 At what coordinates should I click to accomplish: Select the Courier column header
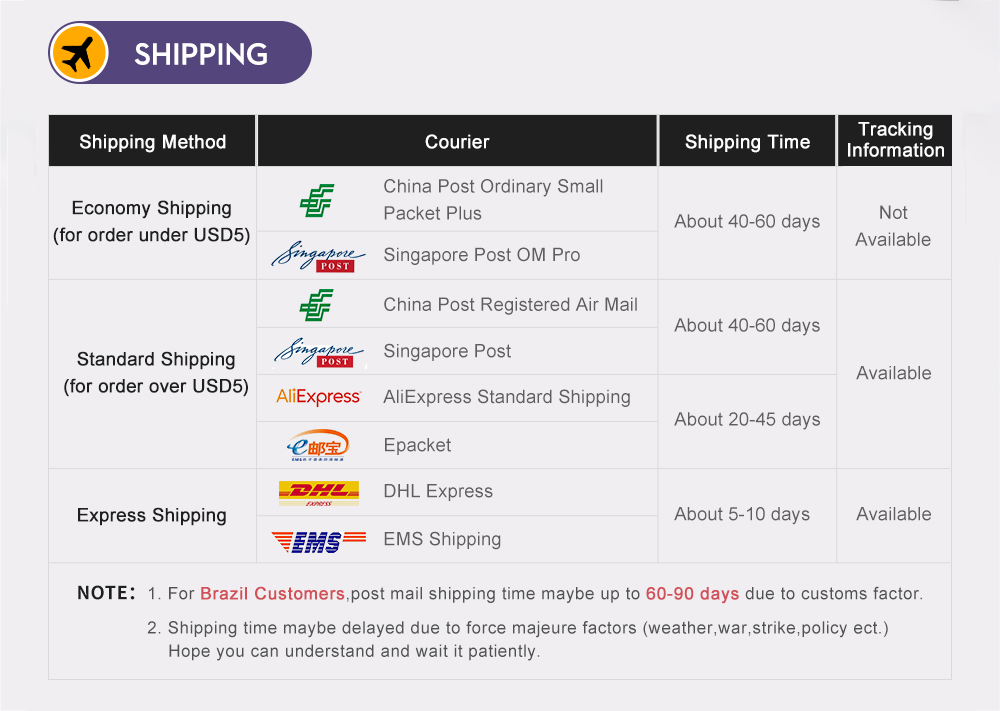click(x=457, y=142)
